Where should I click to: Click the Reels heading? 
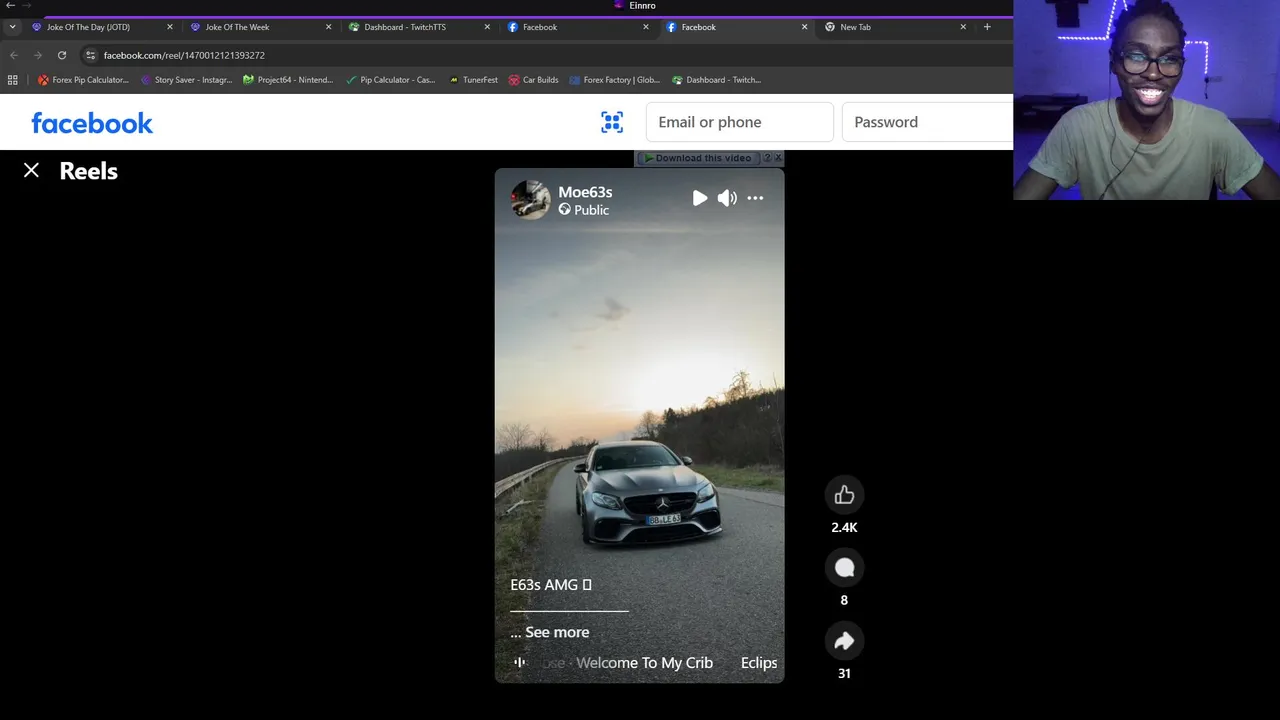tap(88, 171)
